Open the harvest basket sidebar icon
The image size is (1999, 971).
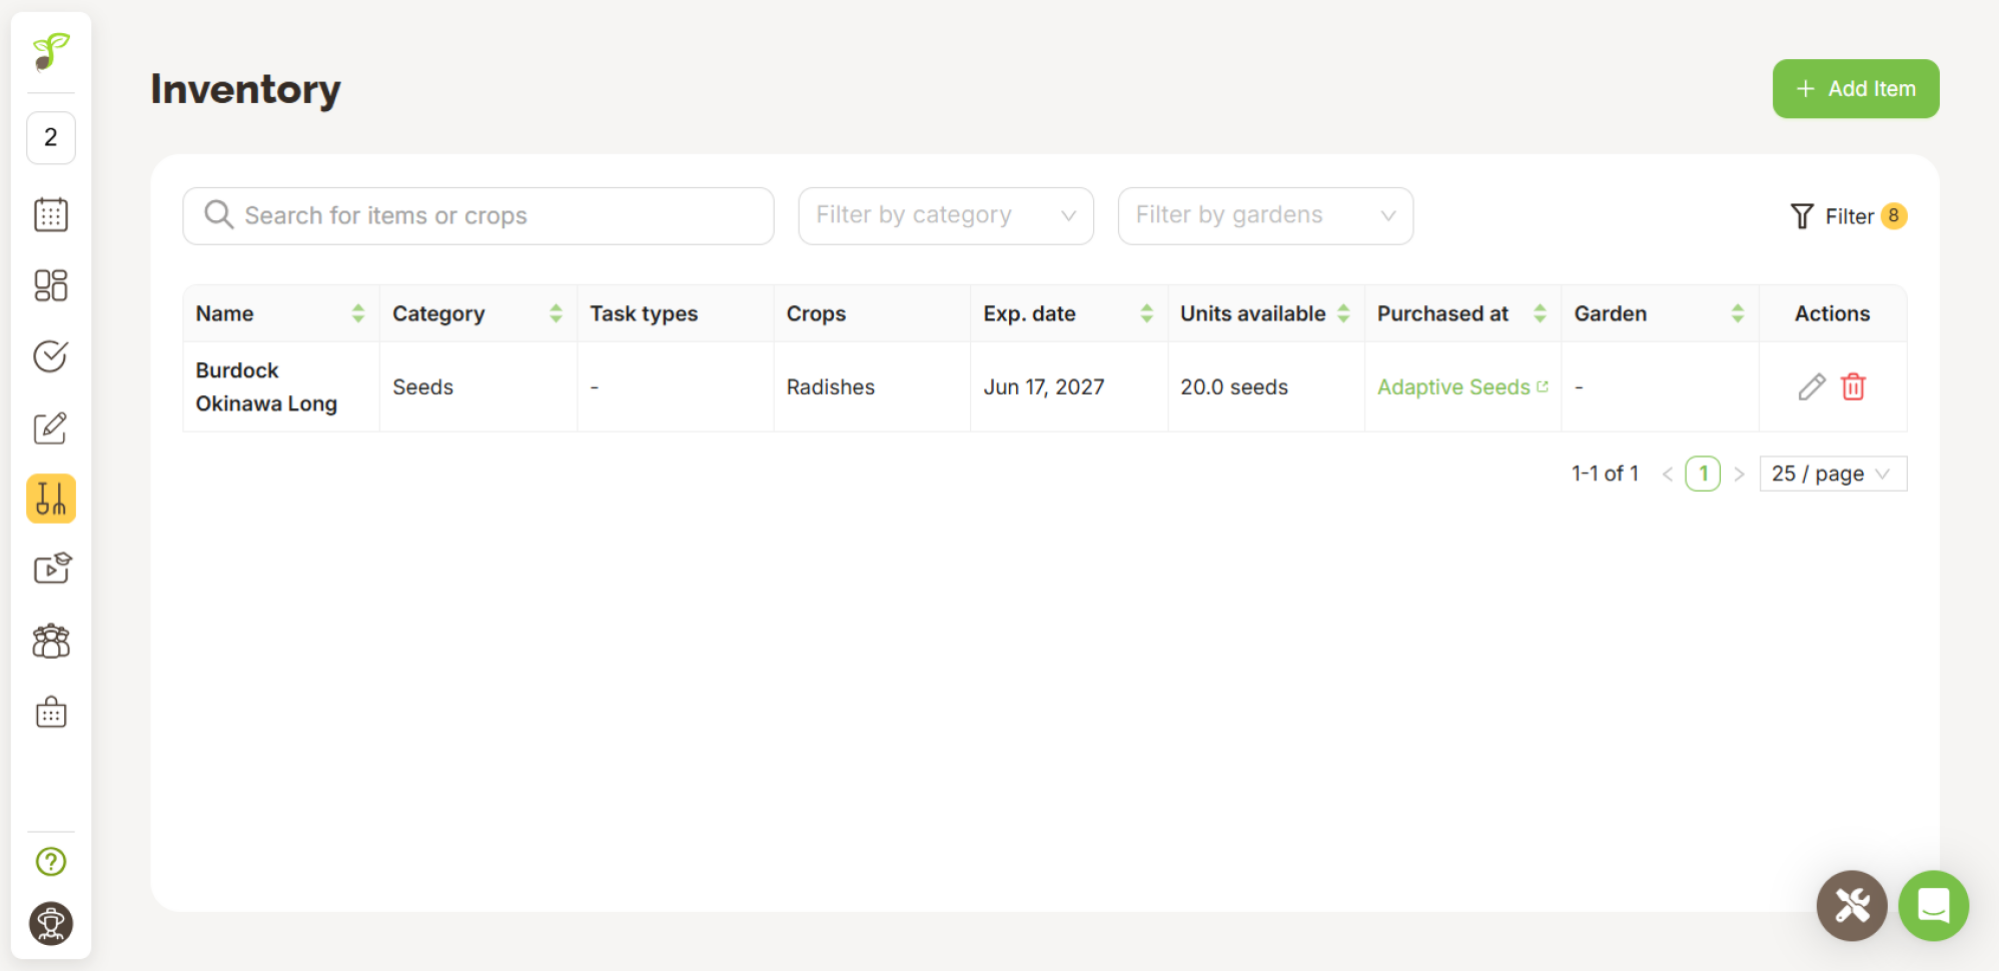click(50, 711)
